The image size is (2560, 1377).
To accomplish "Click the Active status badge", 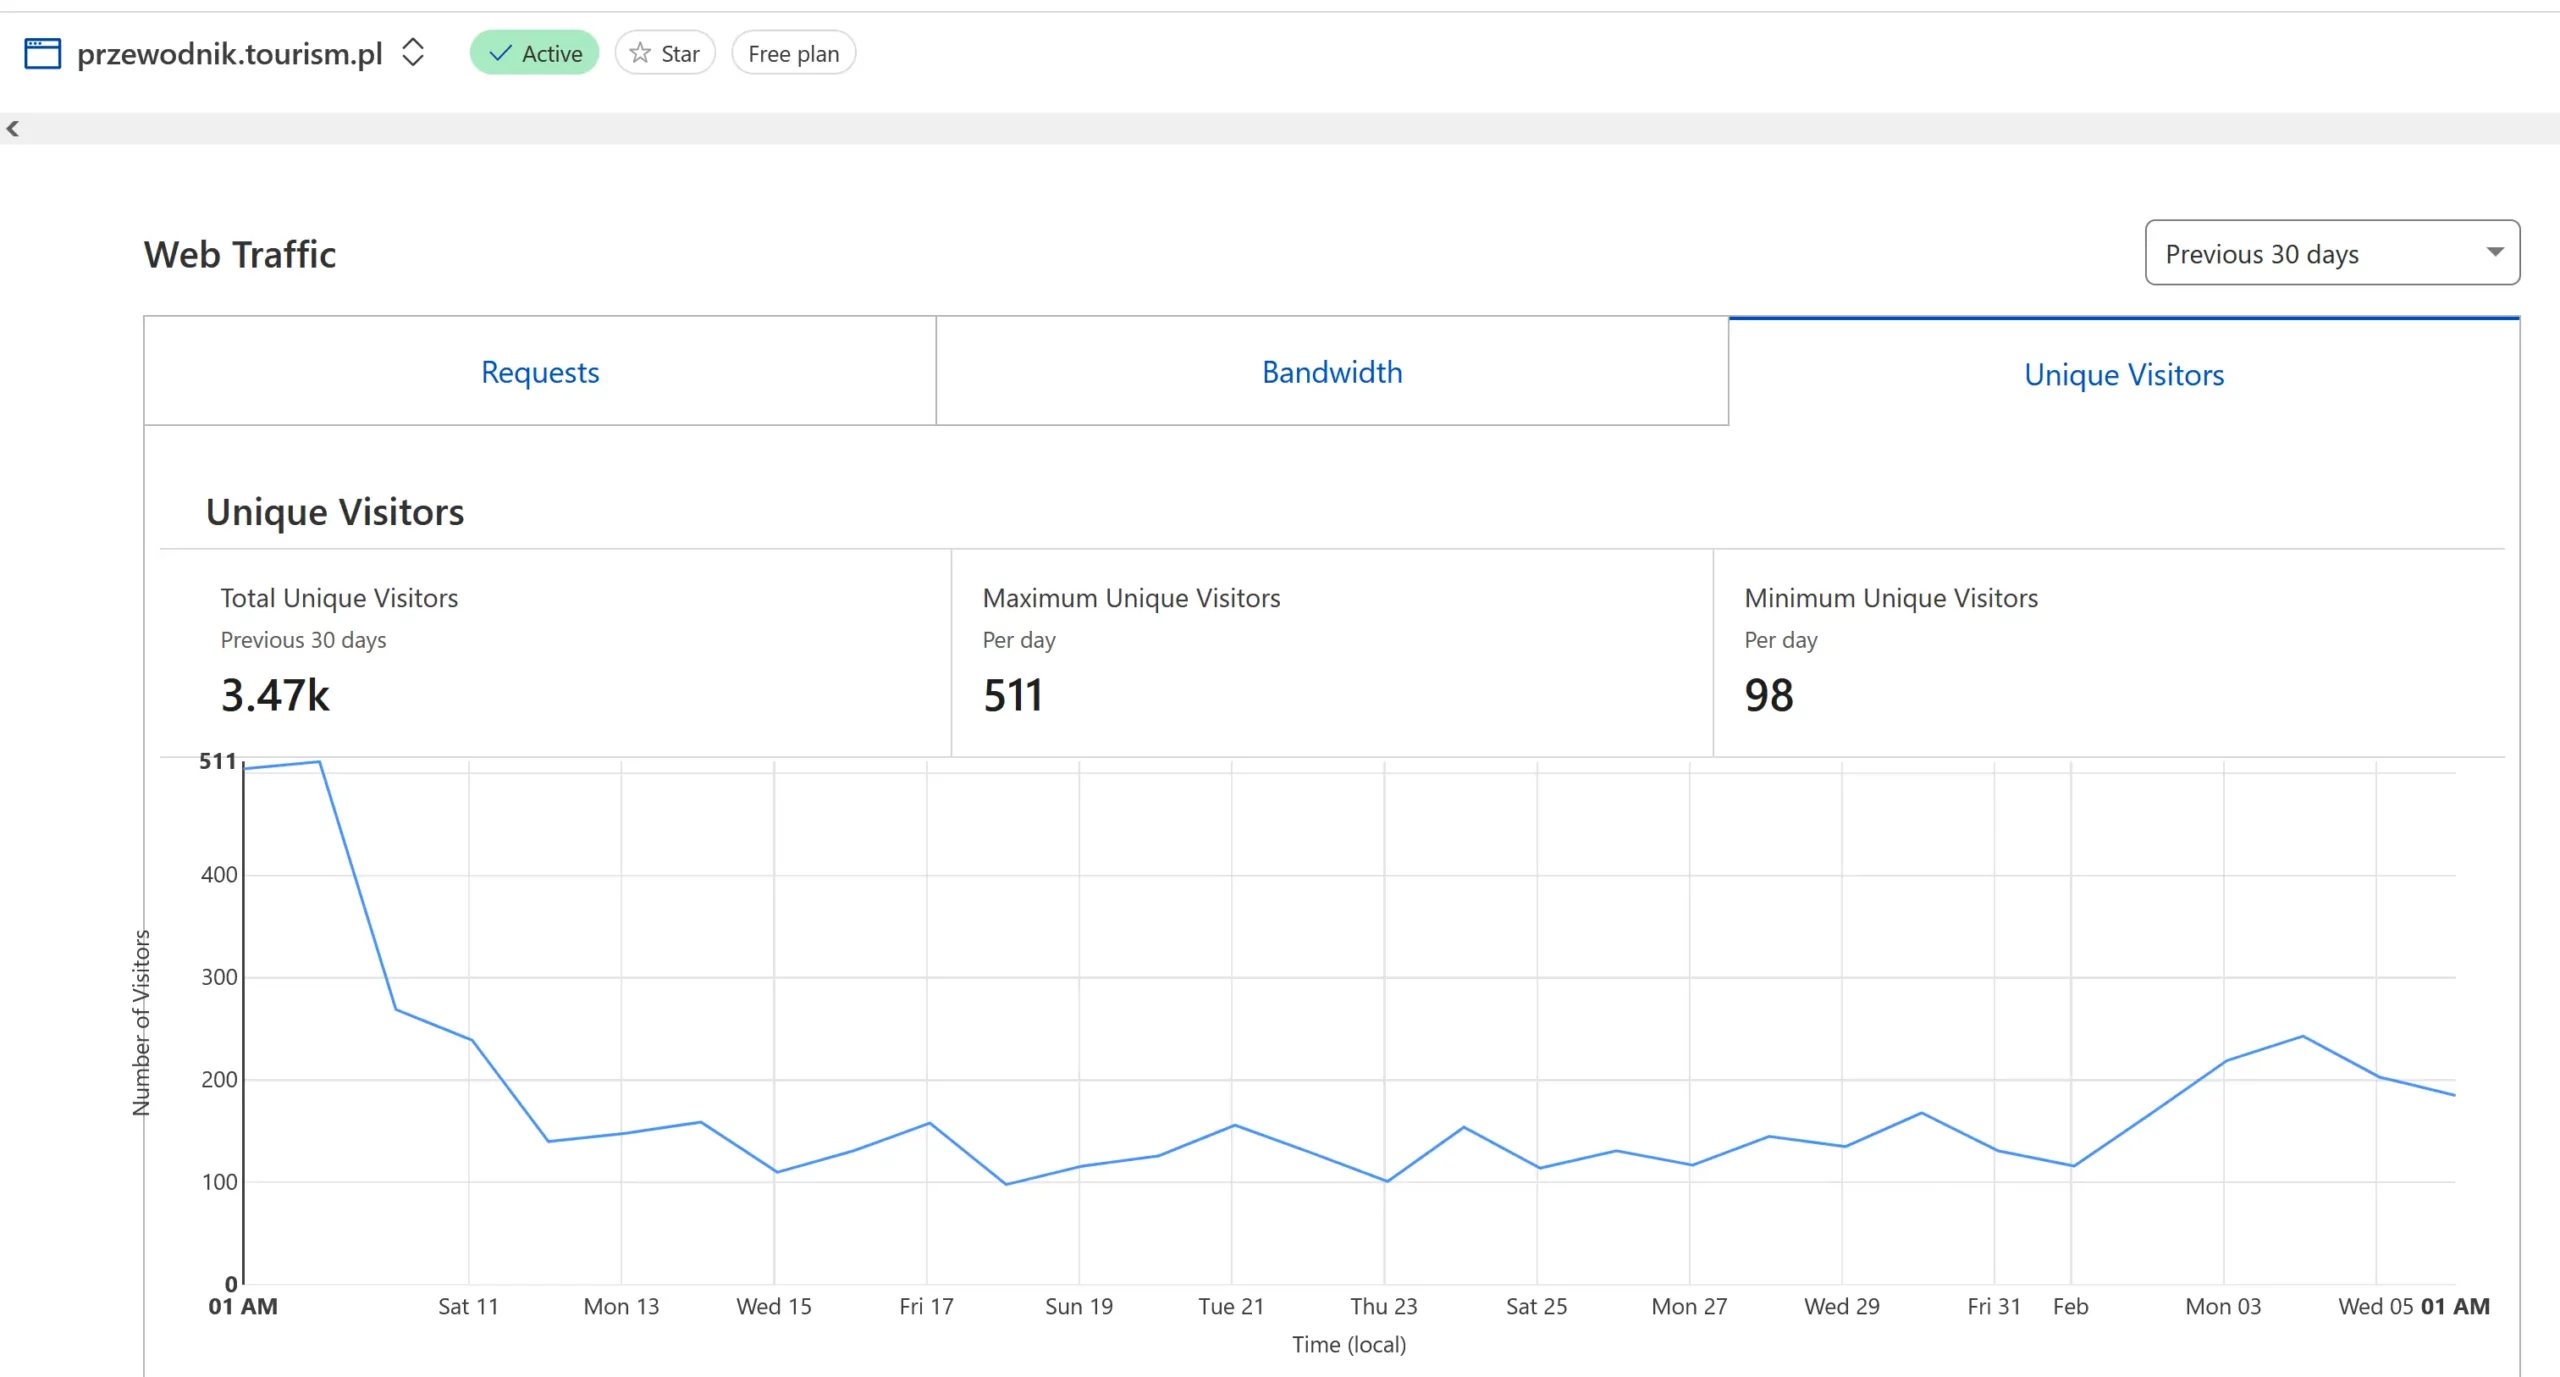I will point(534,53).
